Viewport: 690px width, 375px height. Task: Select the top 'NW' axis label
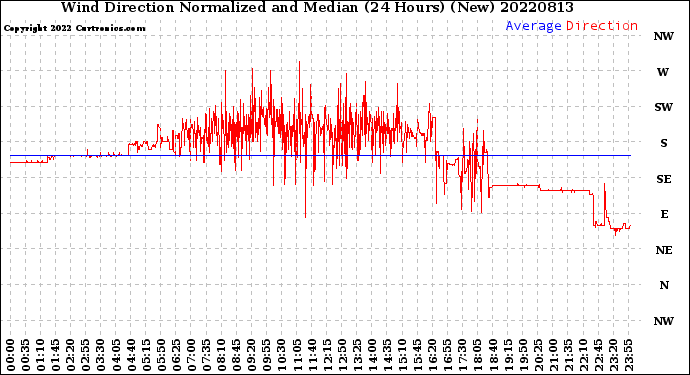point(664,37)
